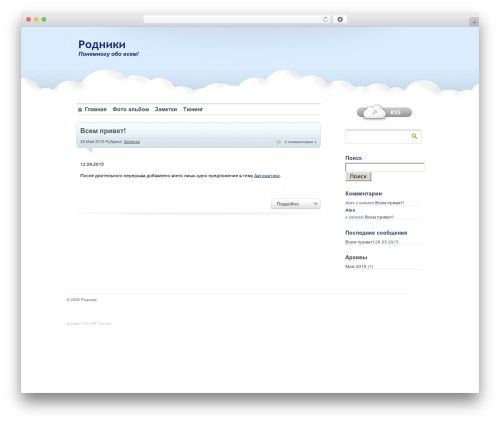The image size is (500, 423).
Task: Click the site tagline Понемногу обо всем!
Action: coord(108,54)
